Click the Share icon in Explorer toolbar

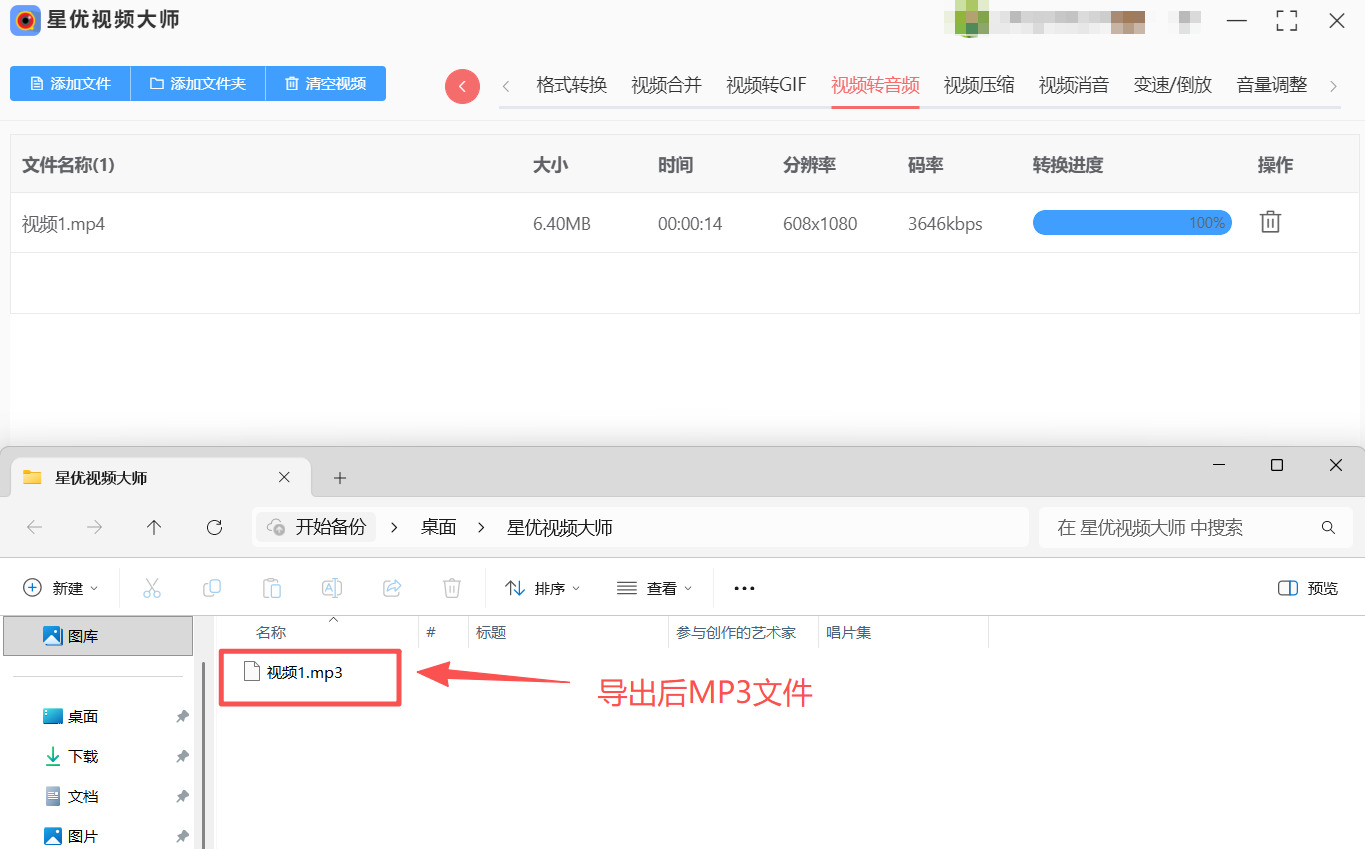[x=392, y=588]
